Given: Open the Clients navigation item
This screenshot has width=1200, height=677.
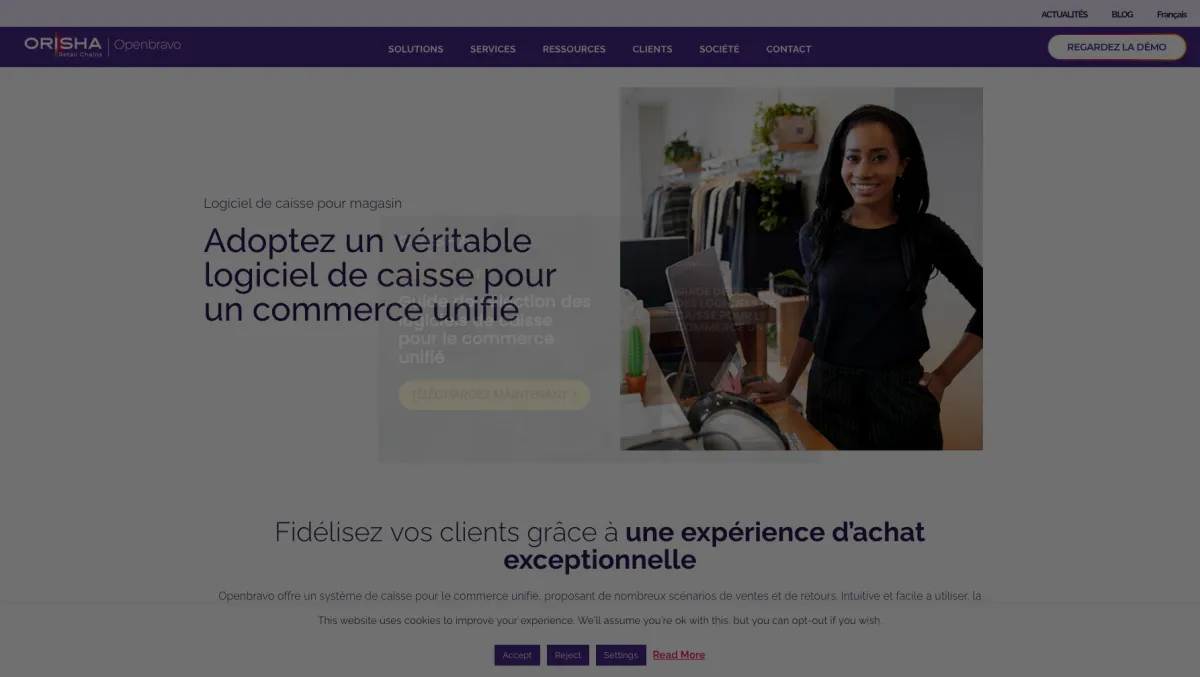Looking at the screenshot, I should (652, 49).
